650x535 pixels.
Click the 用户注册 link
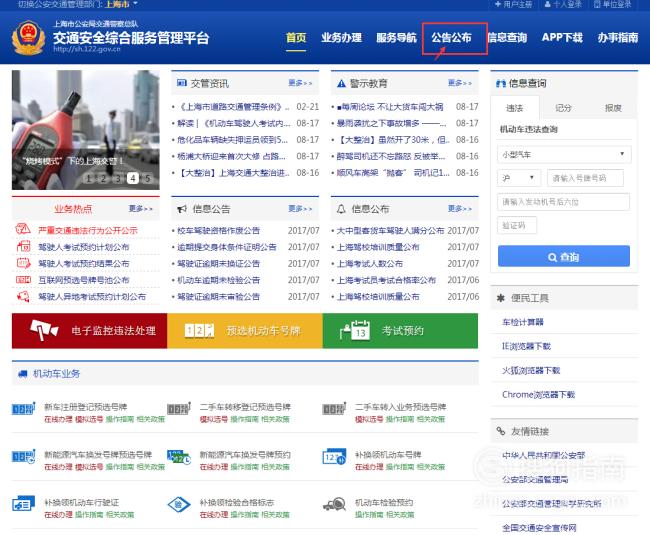point(513,4)
